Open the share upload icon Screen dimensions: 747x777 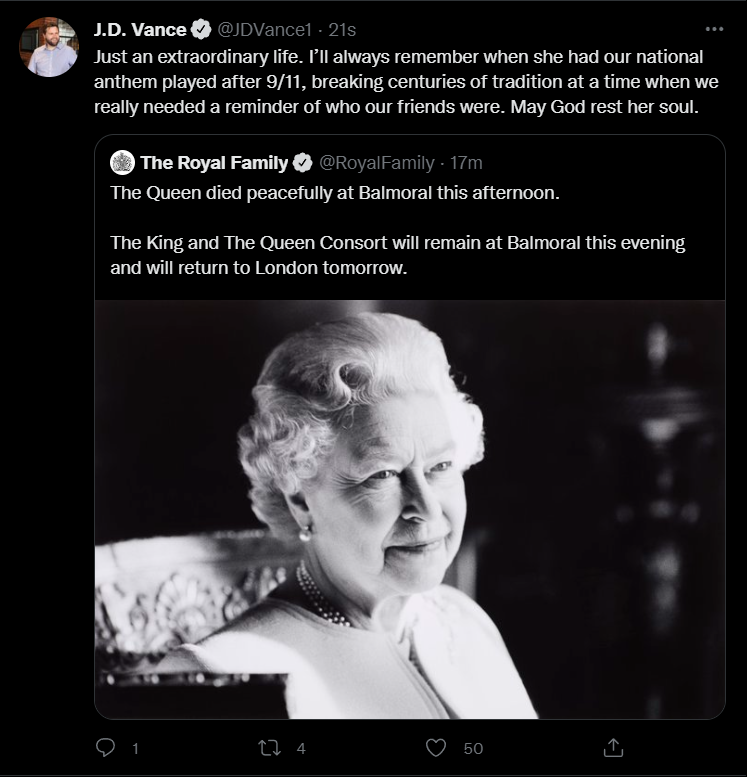(613, 748)
